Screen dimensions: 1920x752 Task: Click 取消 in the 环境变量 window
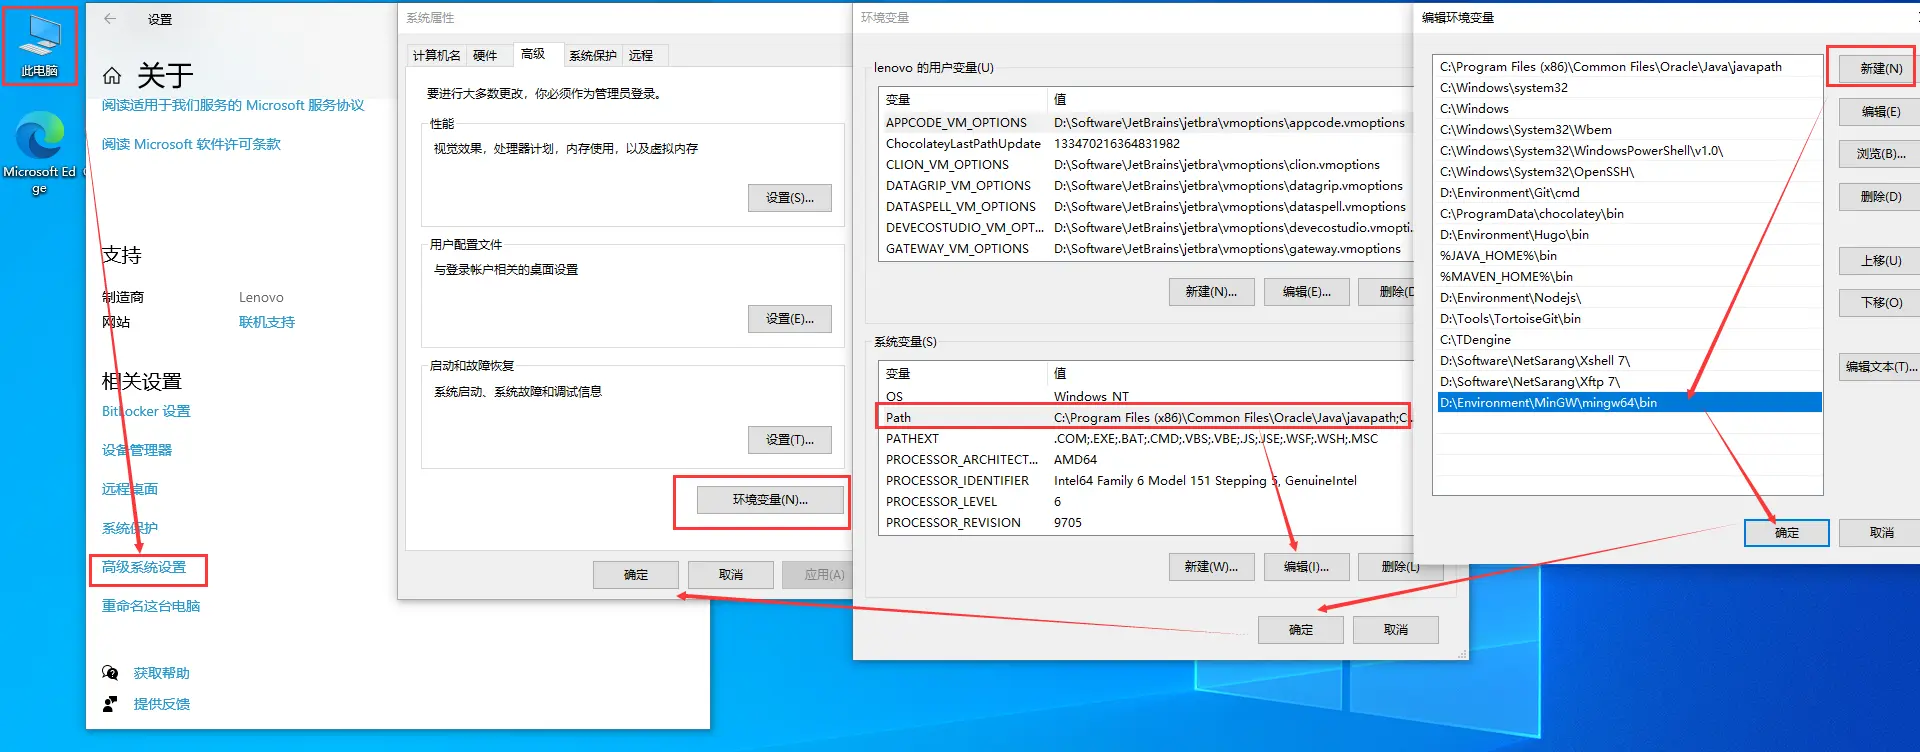click(1396, 630)
